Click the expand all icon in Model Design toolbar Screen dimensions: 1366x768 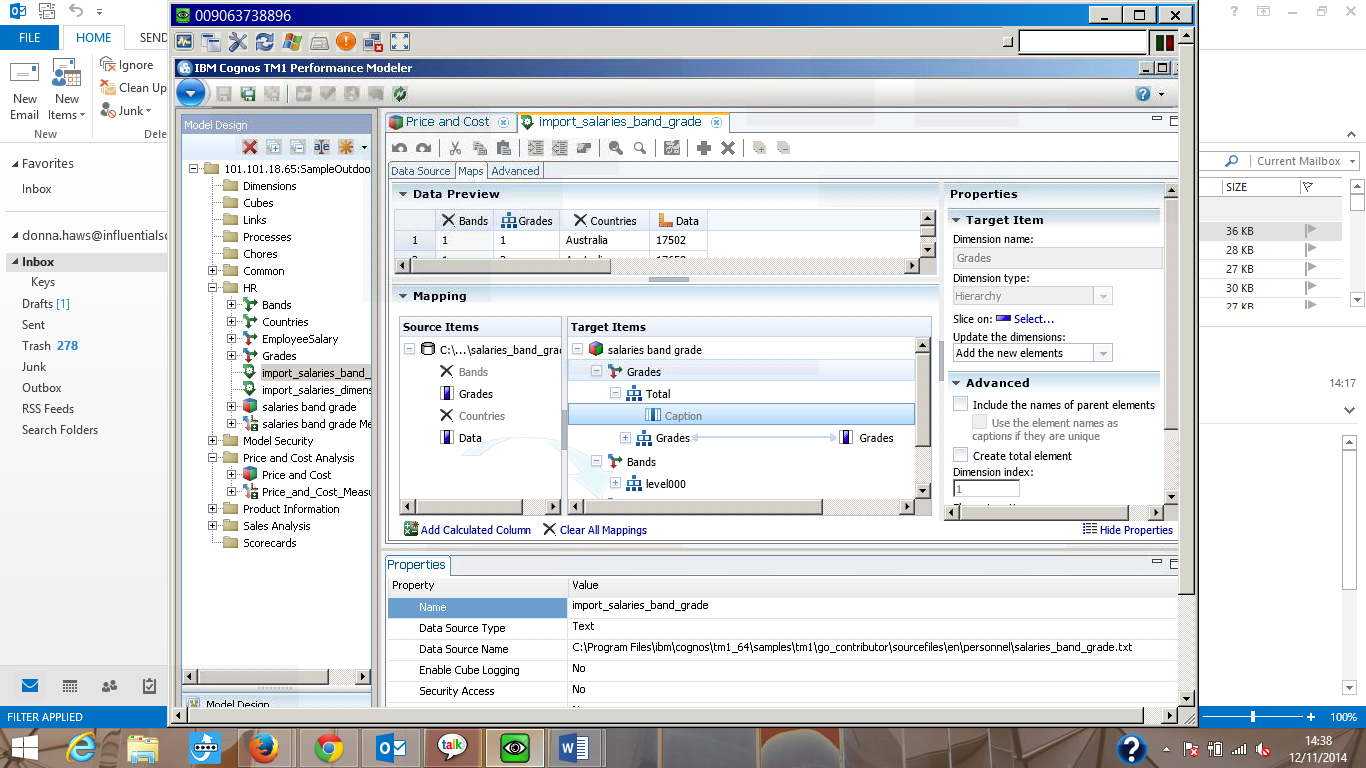[273, 147]
